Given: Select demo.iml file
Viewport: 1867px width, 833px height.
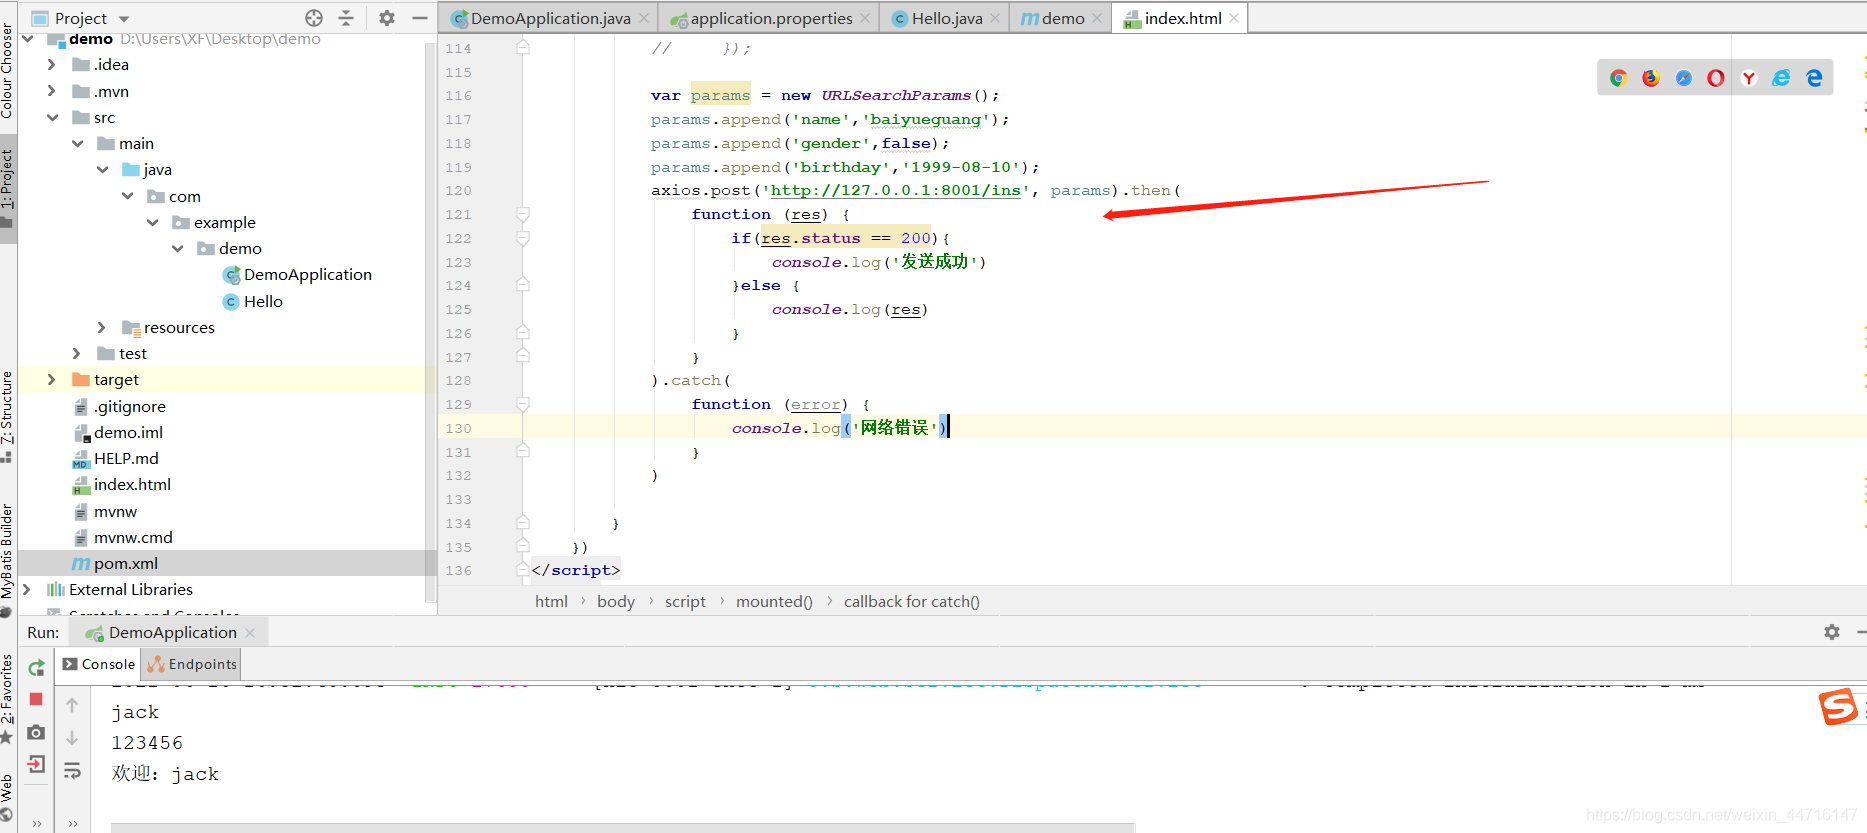Looking at the screenshot, I should (x=118, y=432).
